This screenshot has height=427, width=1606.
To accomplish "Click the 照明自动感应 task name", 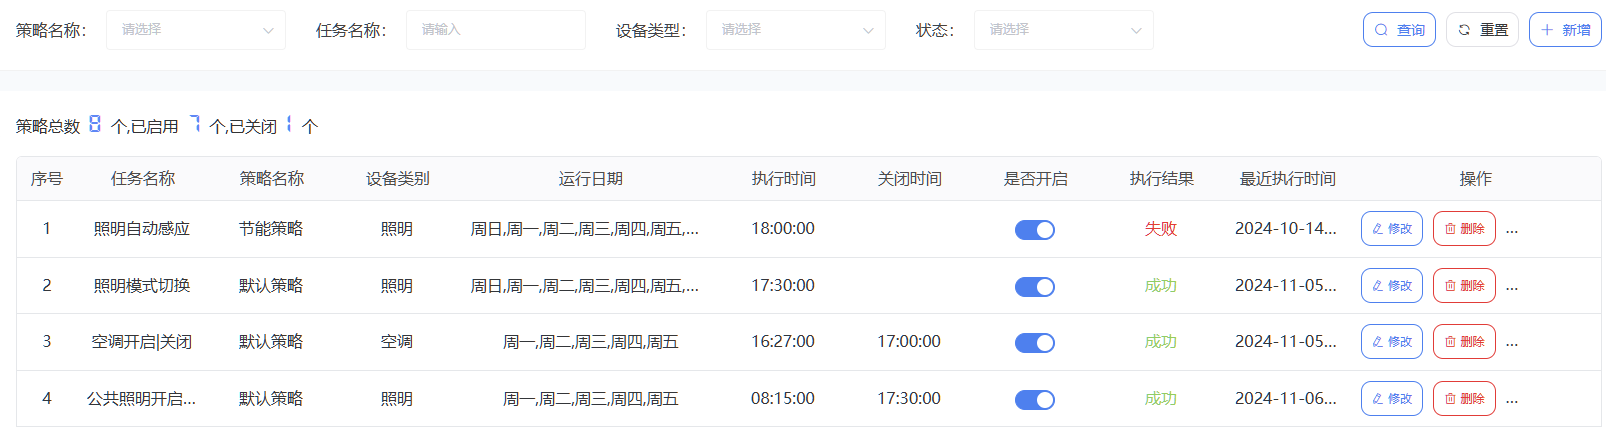I will coord(142,229).
